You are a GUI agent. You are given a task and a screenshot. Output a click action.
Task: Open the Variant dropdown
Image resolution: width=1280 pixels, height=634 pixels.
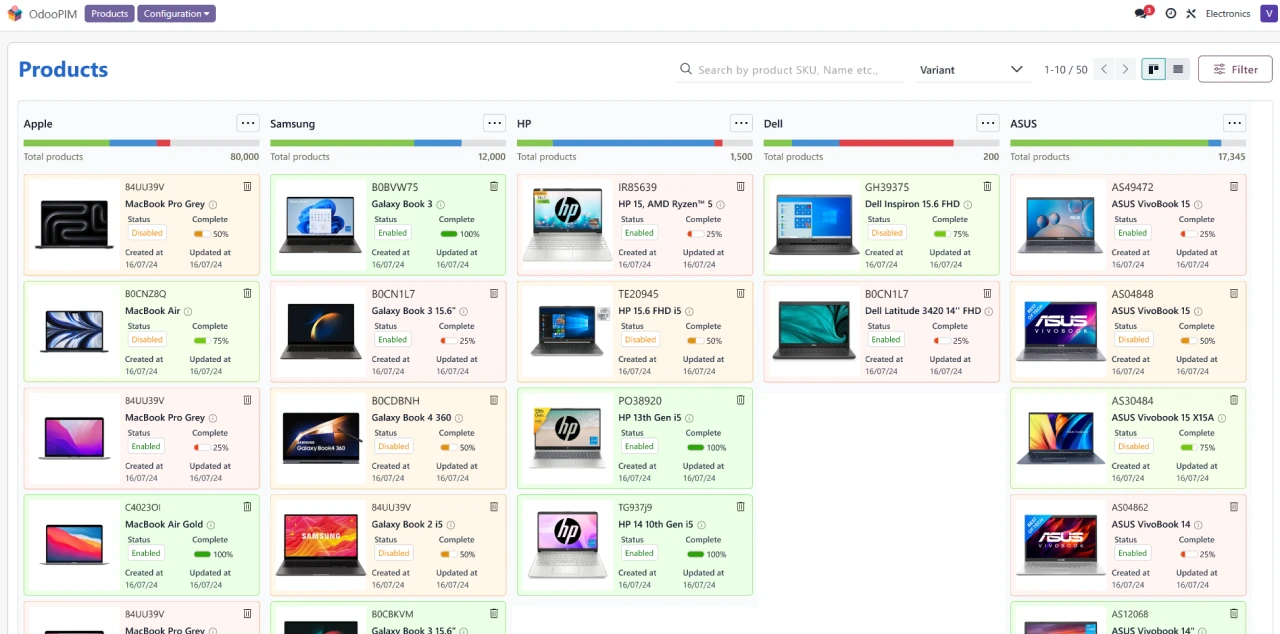pos(971,70)
